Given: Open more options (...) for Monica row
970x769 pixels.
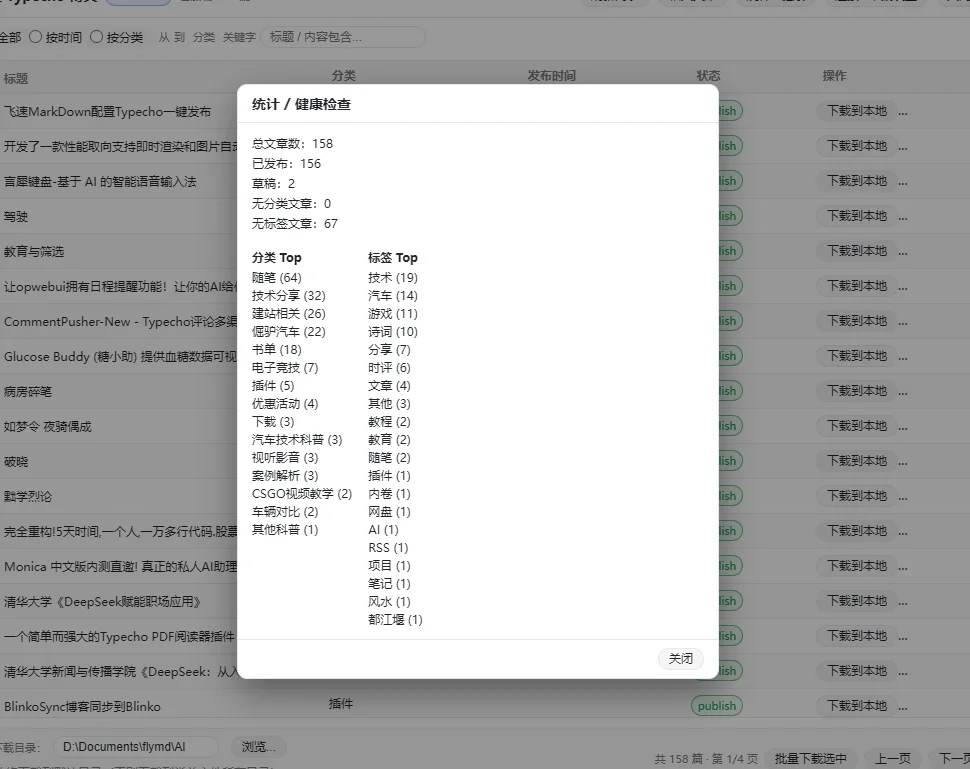Looking at the screenshot, I should pyautogui.click(x=903, y=566).
